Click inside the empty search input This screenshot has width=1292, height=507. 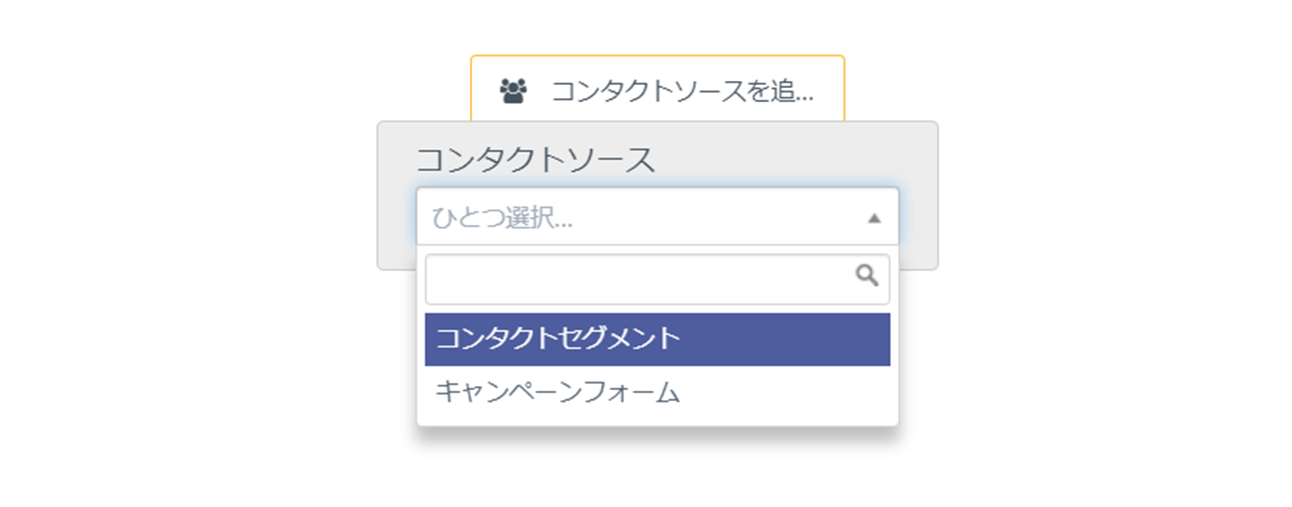pyautogui.click(x=640, y=279)
